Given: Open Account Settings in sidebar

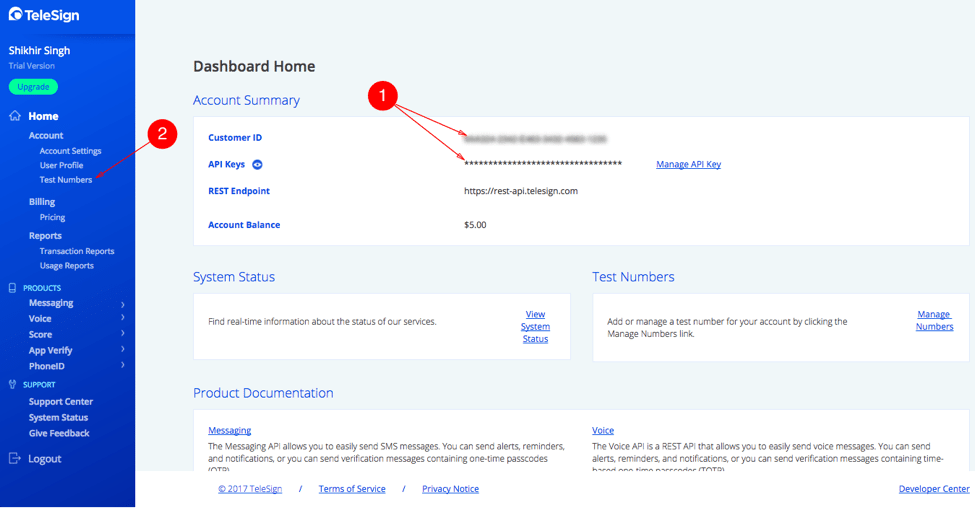Looking at the screenshot, I should [x=70, y=151].
